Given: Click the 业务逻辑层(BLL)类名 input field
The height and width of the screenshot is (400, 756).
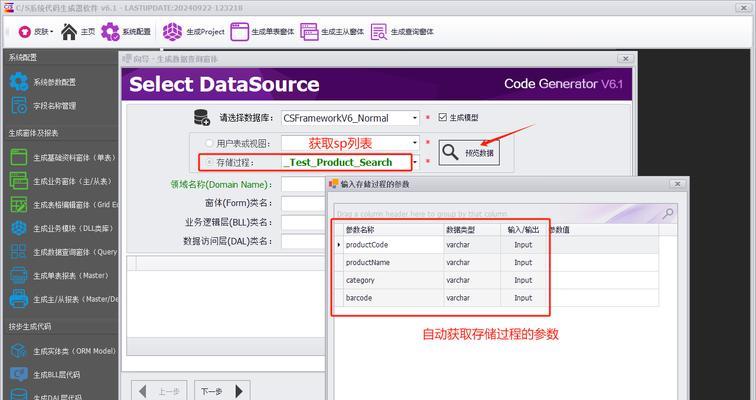Looking at the screenshot, I should click(x=304, y=223).
